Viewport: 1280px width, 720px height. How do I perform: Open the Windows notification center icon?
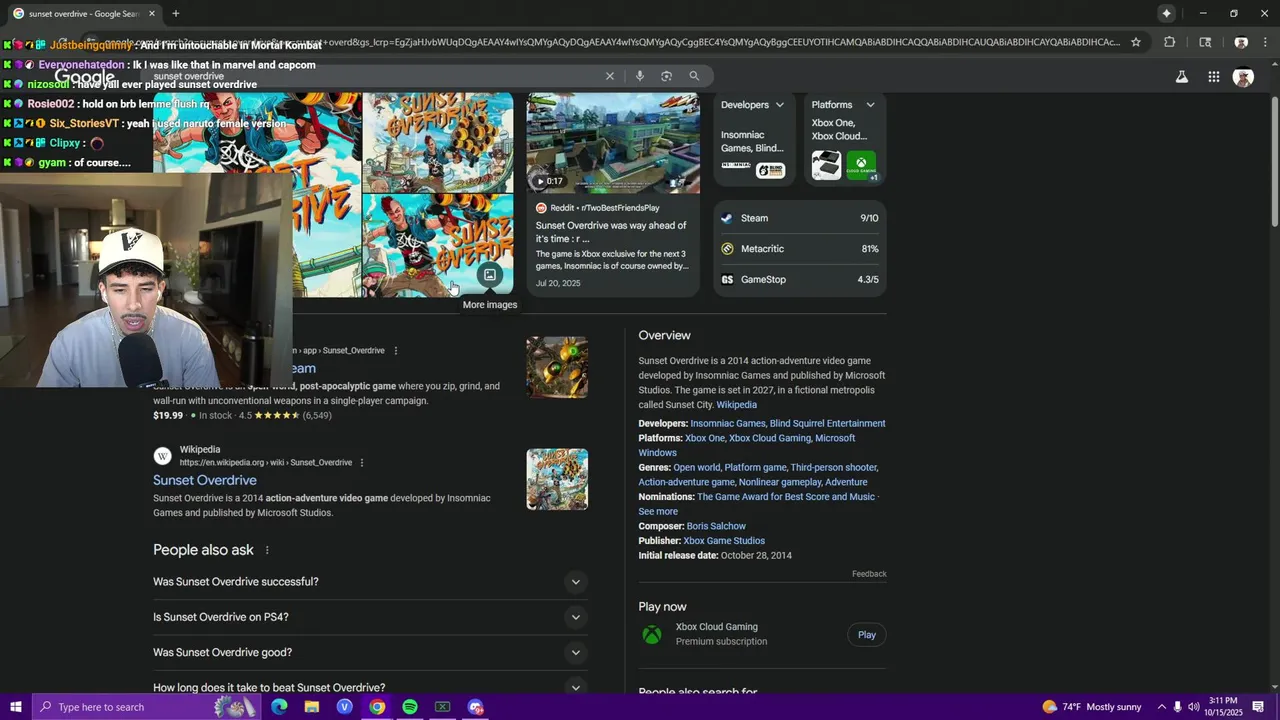pos(1260,707)
